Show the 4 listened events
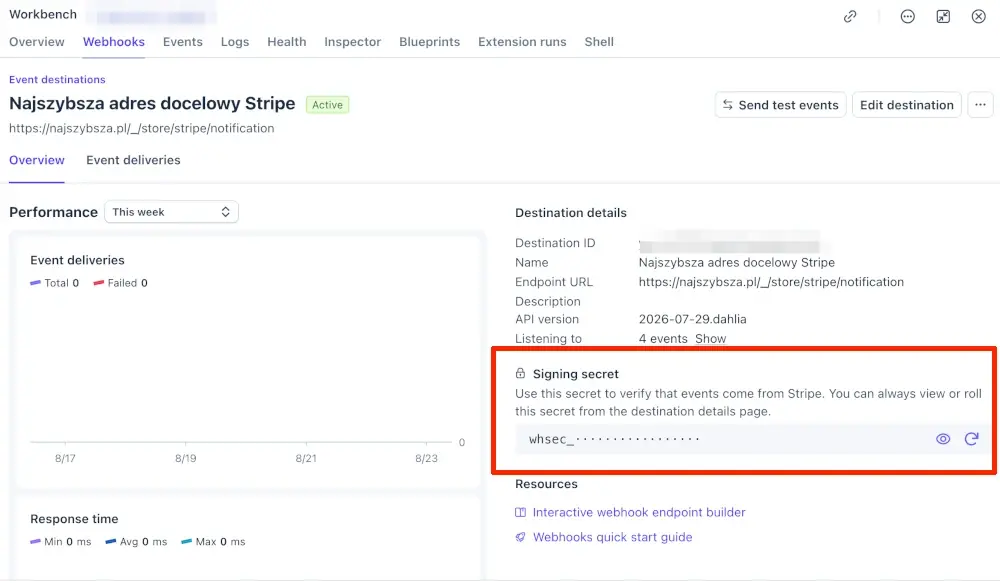This screenshot has width=1000, height=583. 710,339
